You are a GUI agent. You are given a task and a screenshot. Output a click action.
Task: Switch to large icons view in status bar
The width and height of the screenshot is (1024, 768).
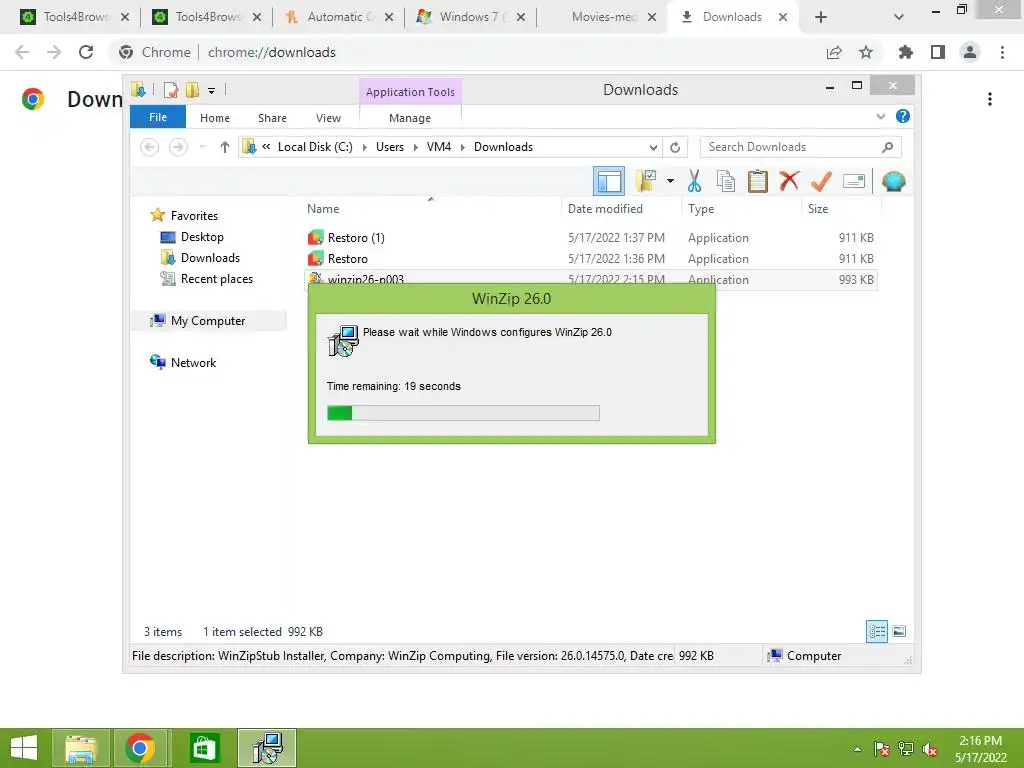point(899,631)
